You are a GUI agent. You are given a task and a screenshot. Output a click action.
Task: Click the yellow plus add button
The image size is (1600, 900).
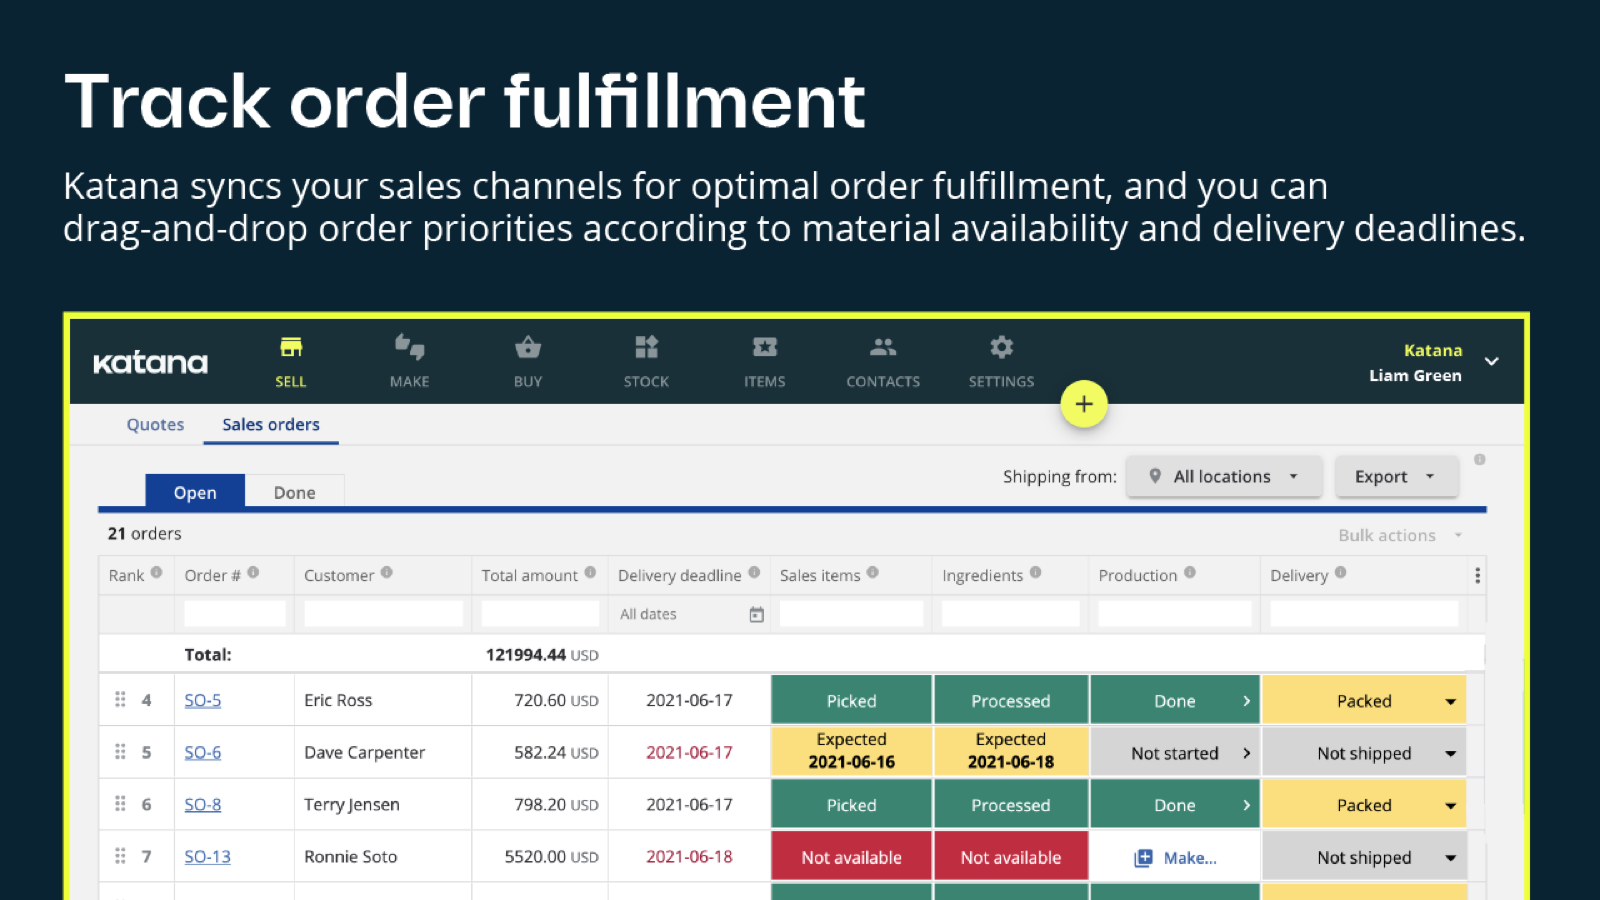point(1084,404)
